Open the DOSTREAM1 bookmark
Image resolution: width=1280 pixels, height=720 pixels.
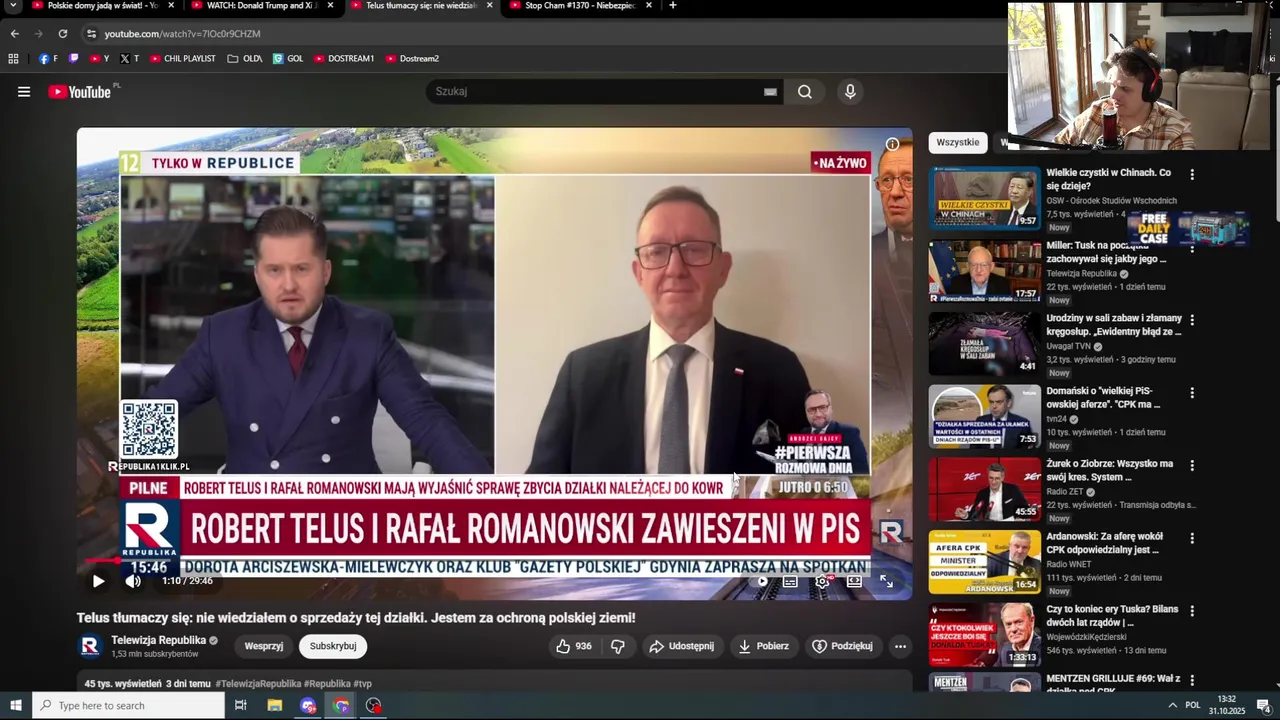343,59
